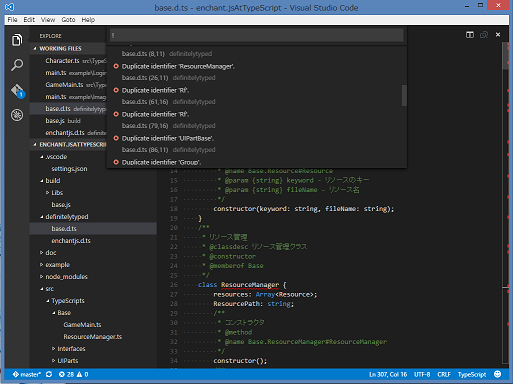The image size is (513, 384).
Task: Open GameMain.ts under the Base folder
Action: (82, 325)
